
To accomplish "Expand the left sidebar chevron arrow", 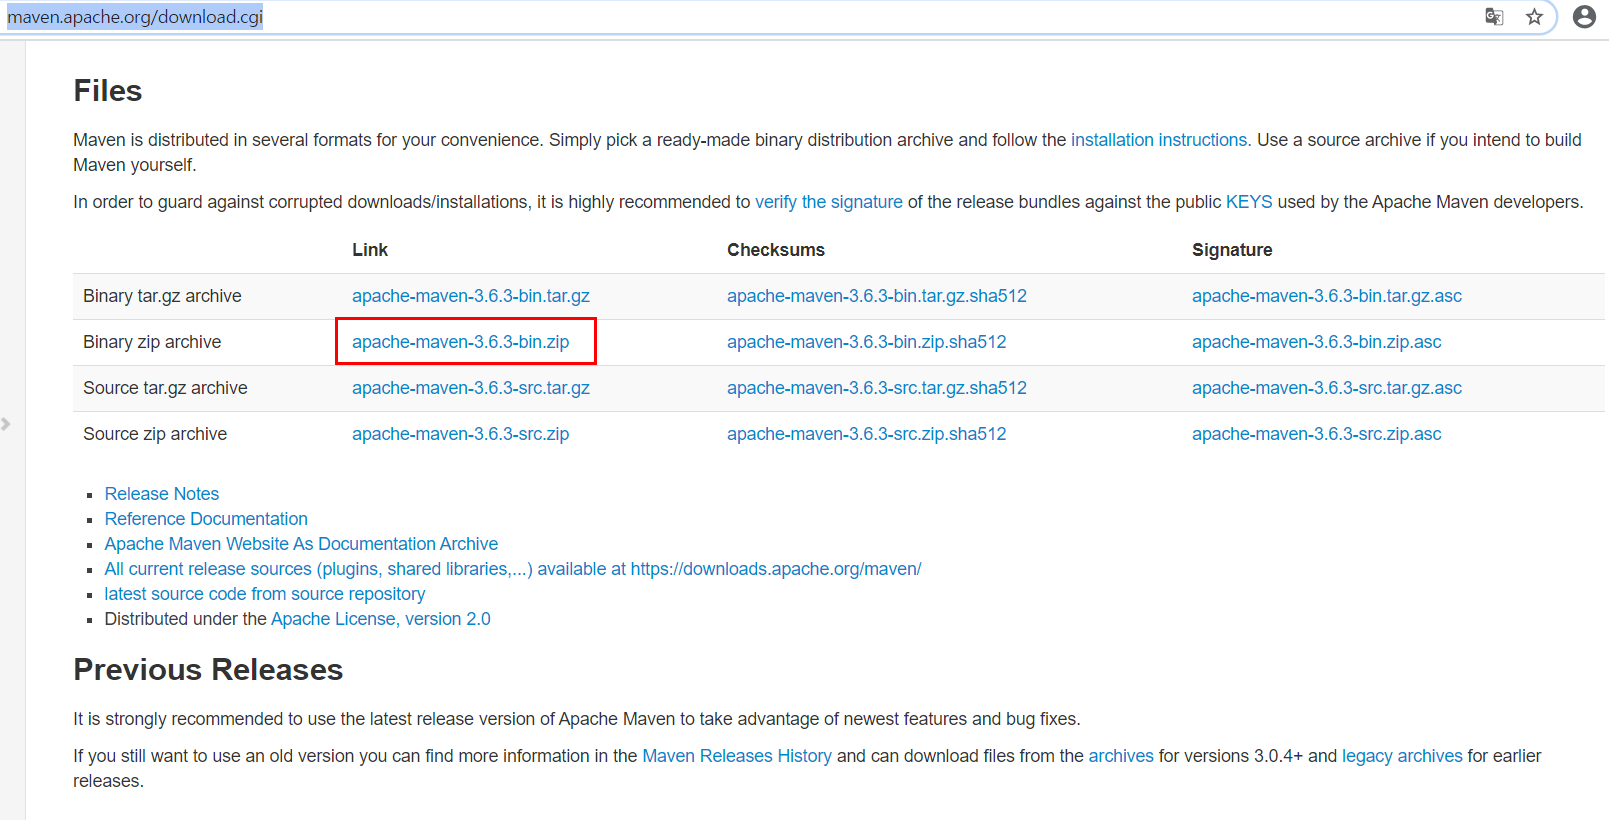I will tap(6, 424).
